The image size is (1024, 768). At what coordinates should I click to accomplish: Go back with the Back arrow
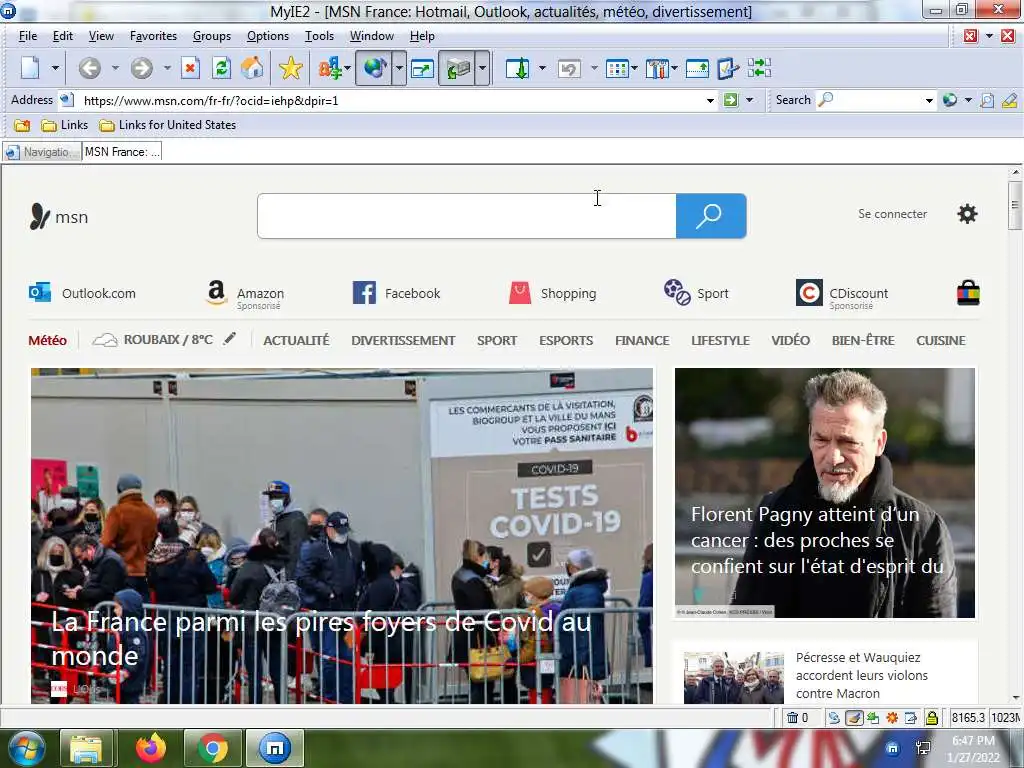pos(89,68)
